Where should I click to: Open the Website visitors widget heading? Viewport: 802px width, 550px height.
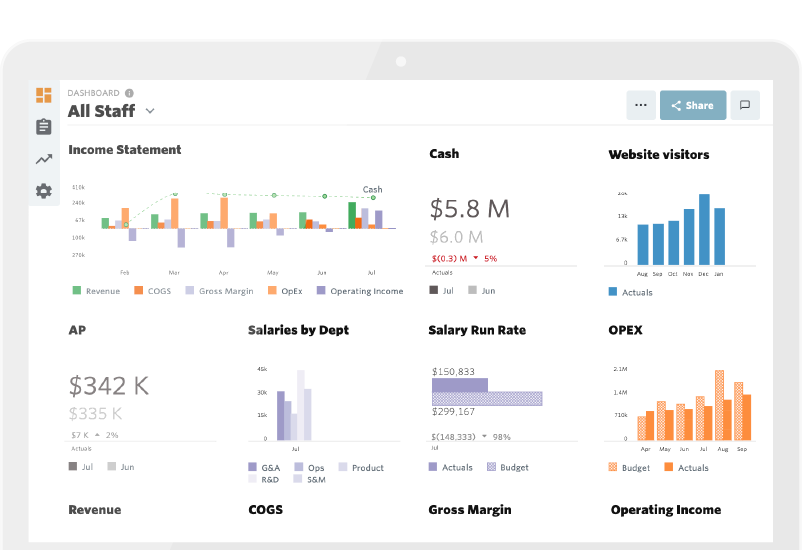click(659, 155)
